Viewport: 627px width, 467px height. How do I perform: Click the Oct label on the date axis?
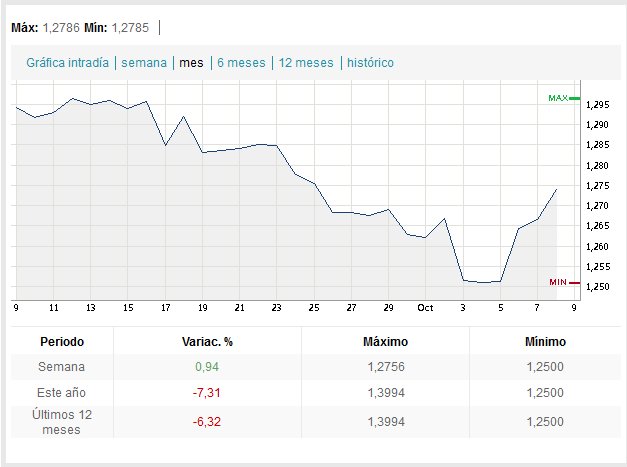426,307
